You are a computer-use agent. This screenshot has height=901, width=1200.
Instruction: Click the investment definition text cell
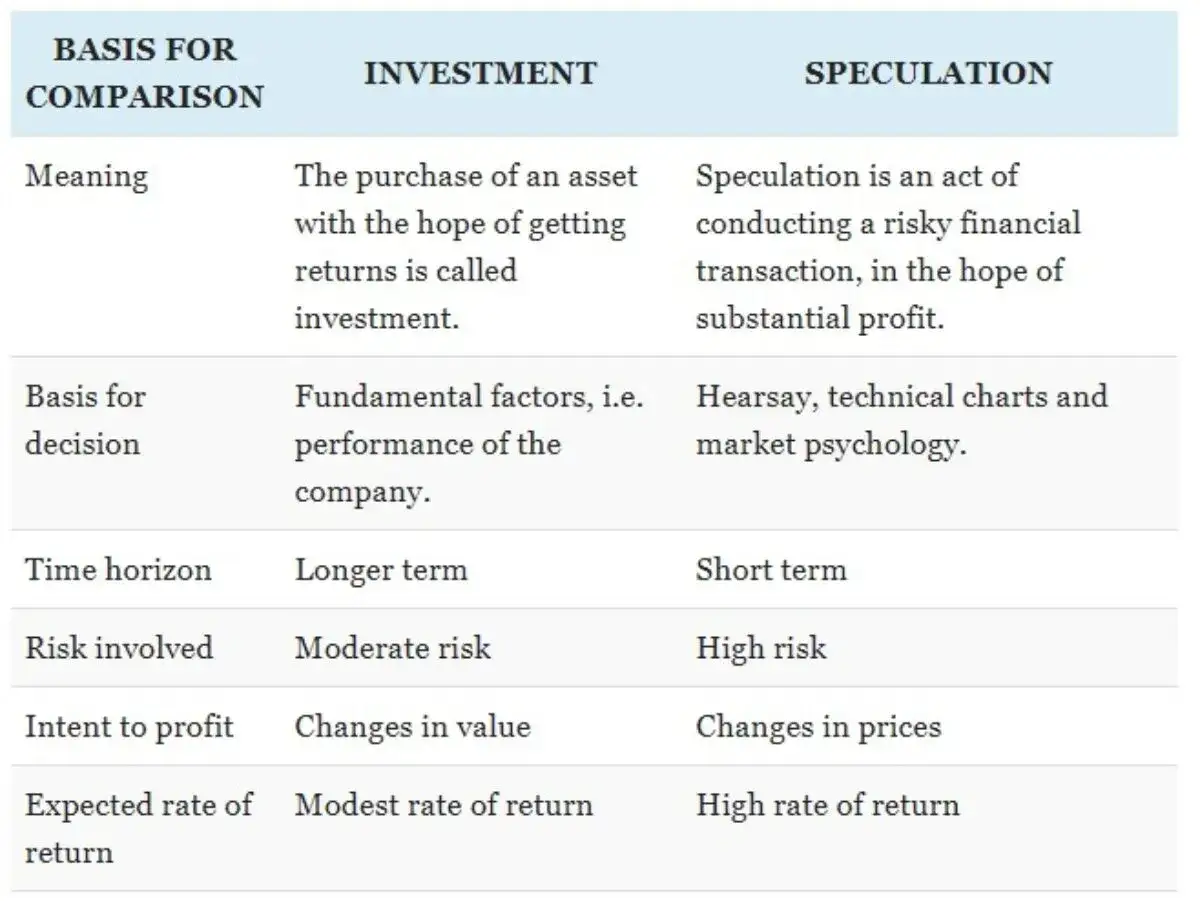click(x=466, y=247)
